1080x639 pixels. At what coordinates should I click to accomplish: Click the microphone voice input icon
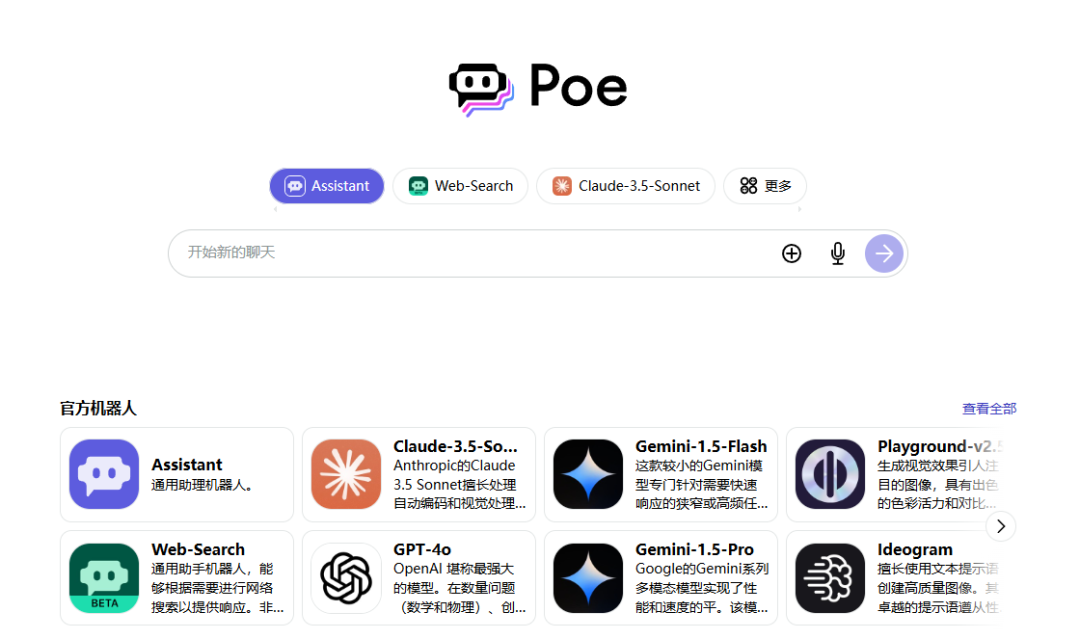tap(837, 253)
